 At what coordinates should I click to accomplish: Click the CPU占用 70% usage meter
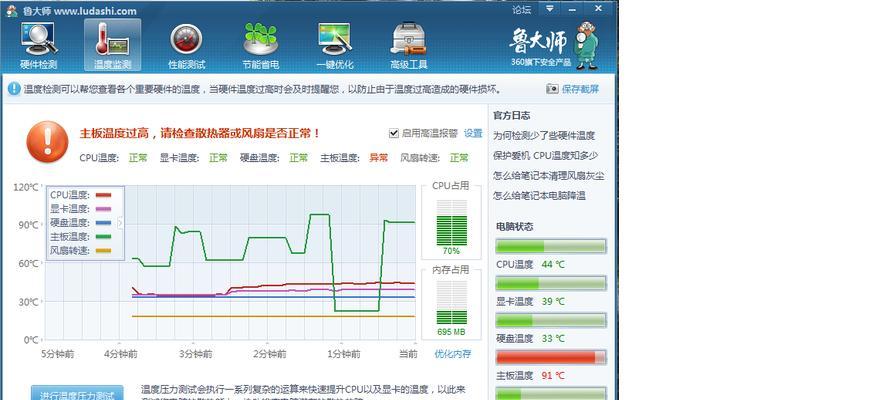[x=451, y=222]
